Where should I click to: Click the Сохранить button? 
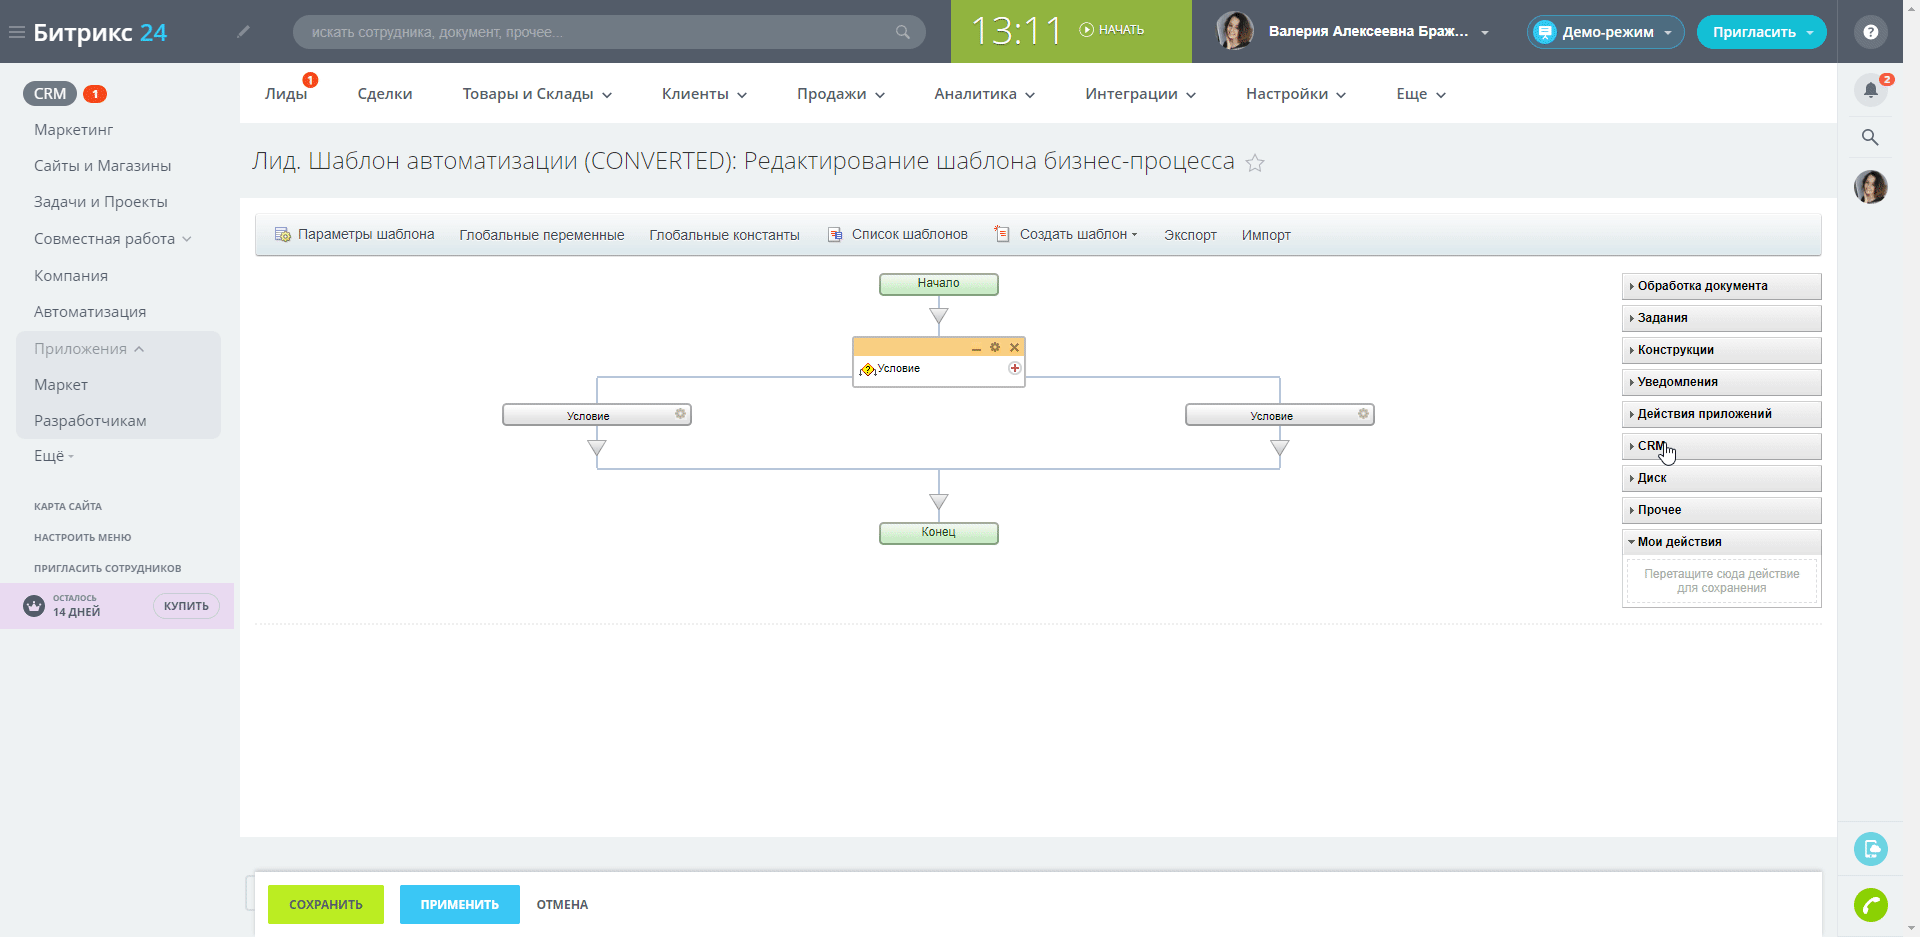click(326, 904)
